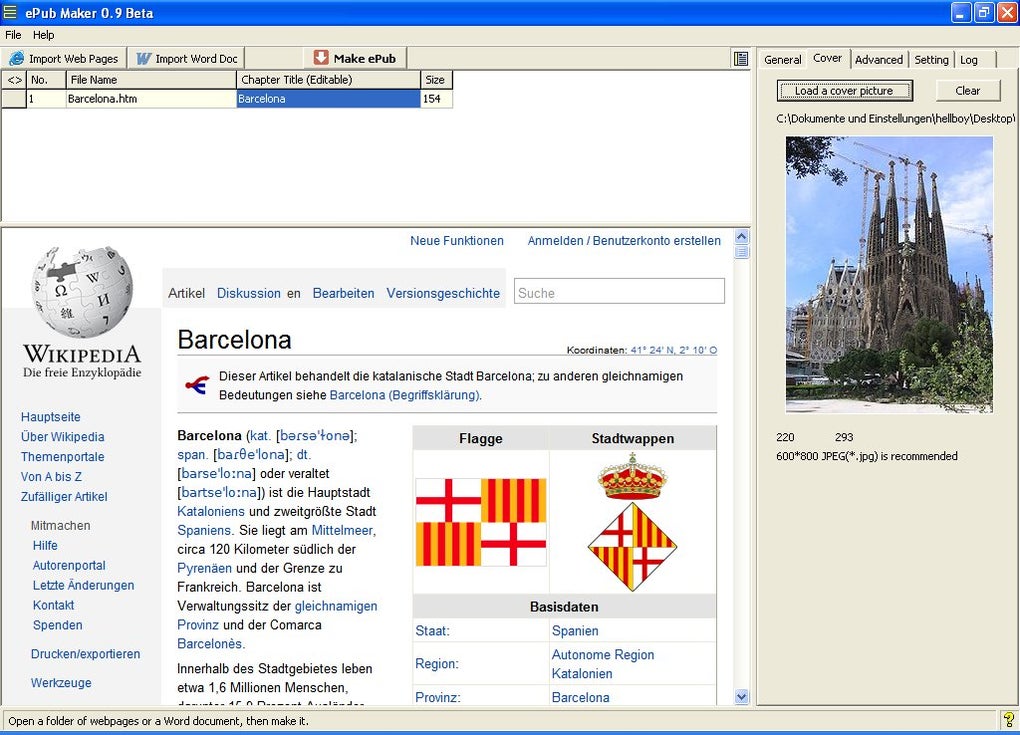
Task: Click the <> column header
Action: (14, 80)
